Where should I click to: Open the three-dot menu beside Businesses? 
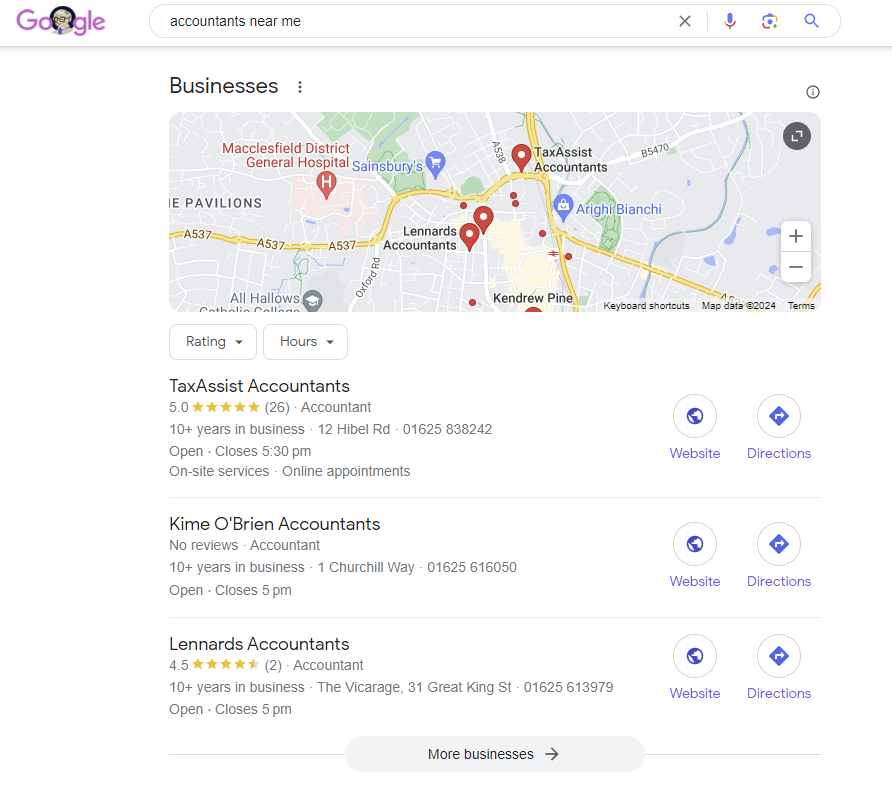click(x=300, y=86)
